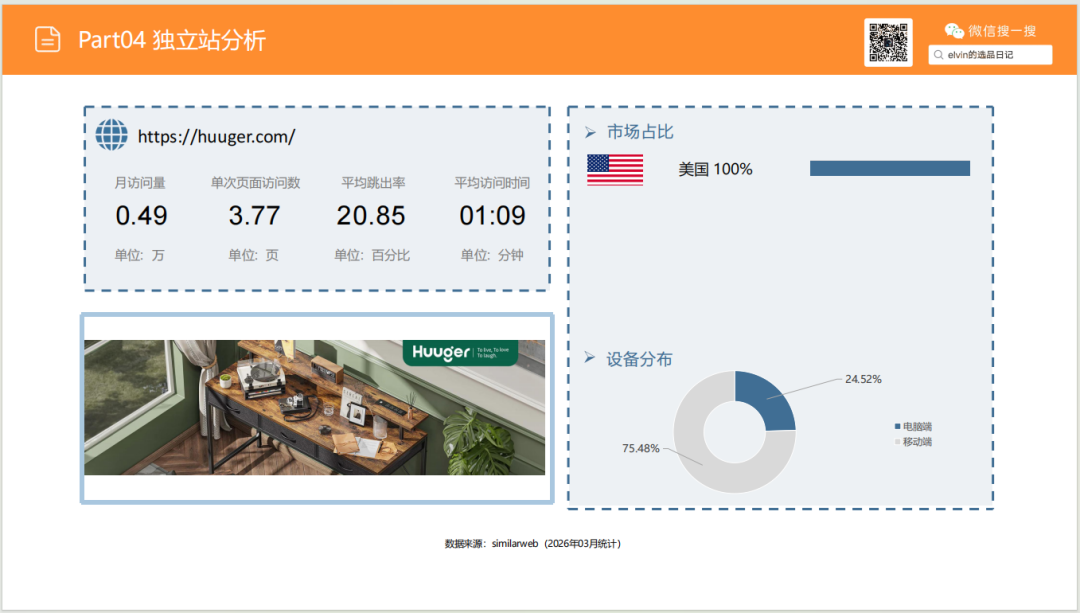Click the magnifier icon in the search box
Viewport: 1080px width, 613px height.
(936, 55)
